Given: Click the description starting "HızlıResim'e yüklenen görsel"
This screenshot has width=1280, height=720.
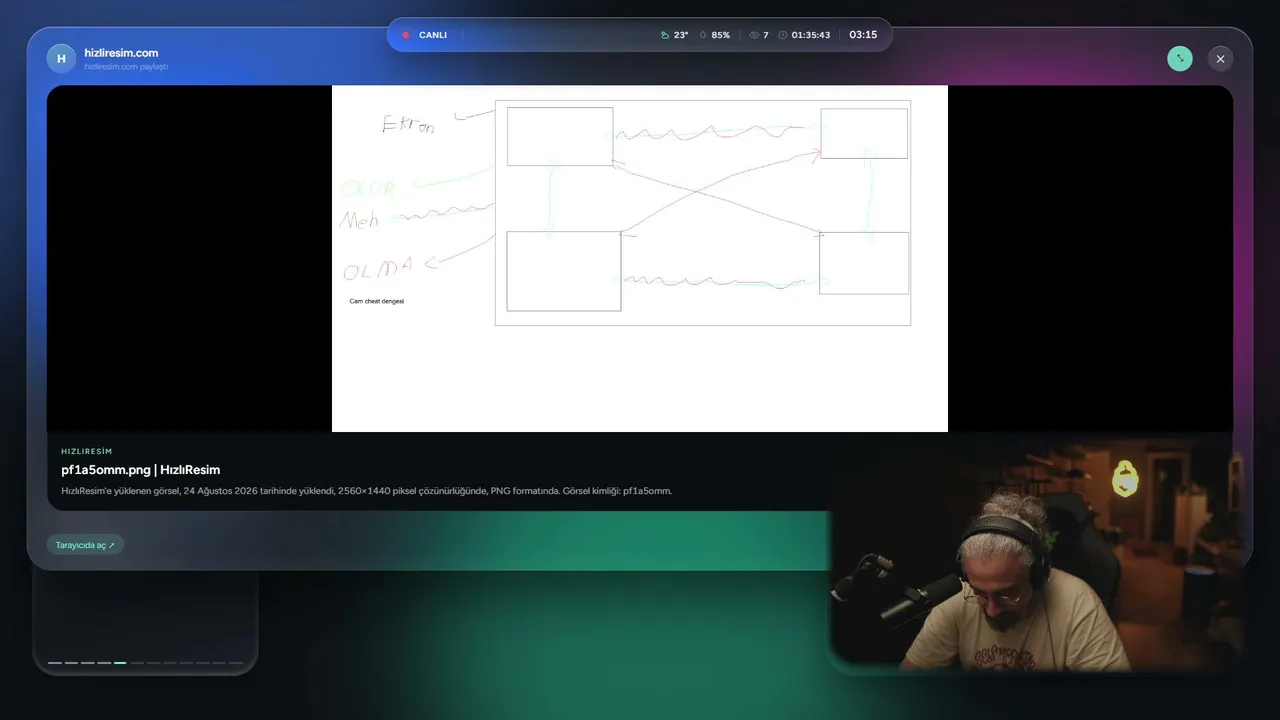Looking at the screenshot, I should point(367,491).
